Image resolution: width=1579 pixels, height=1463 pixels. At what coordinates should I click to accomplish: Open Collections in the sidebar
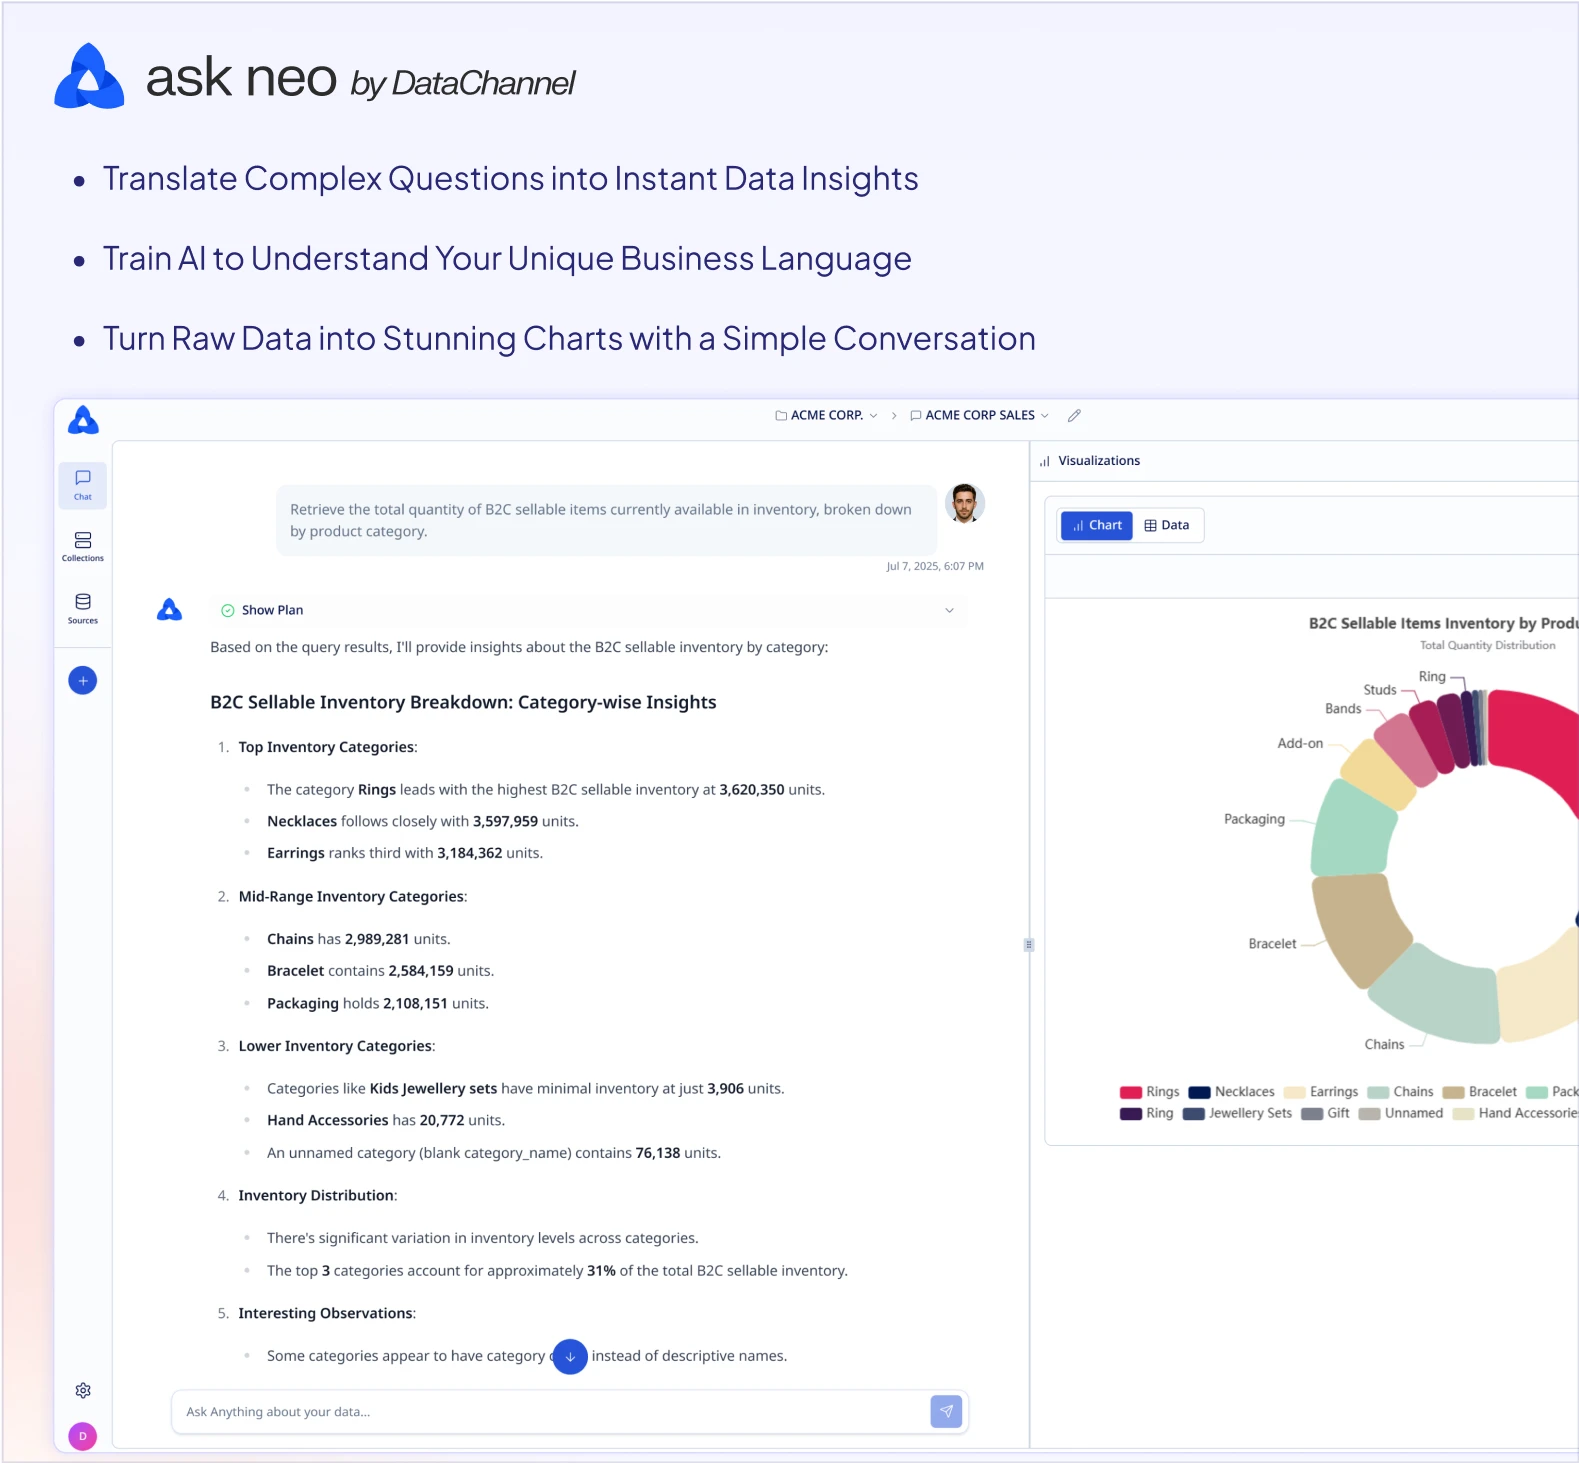[x=83, y=546]
